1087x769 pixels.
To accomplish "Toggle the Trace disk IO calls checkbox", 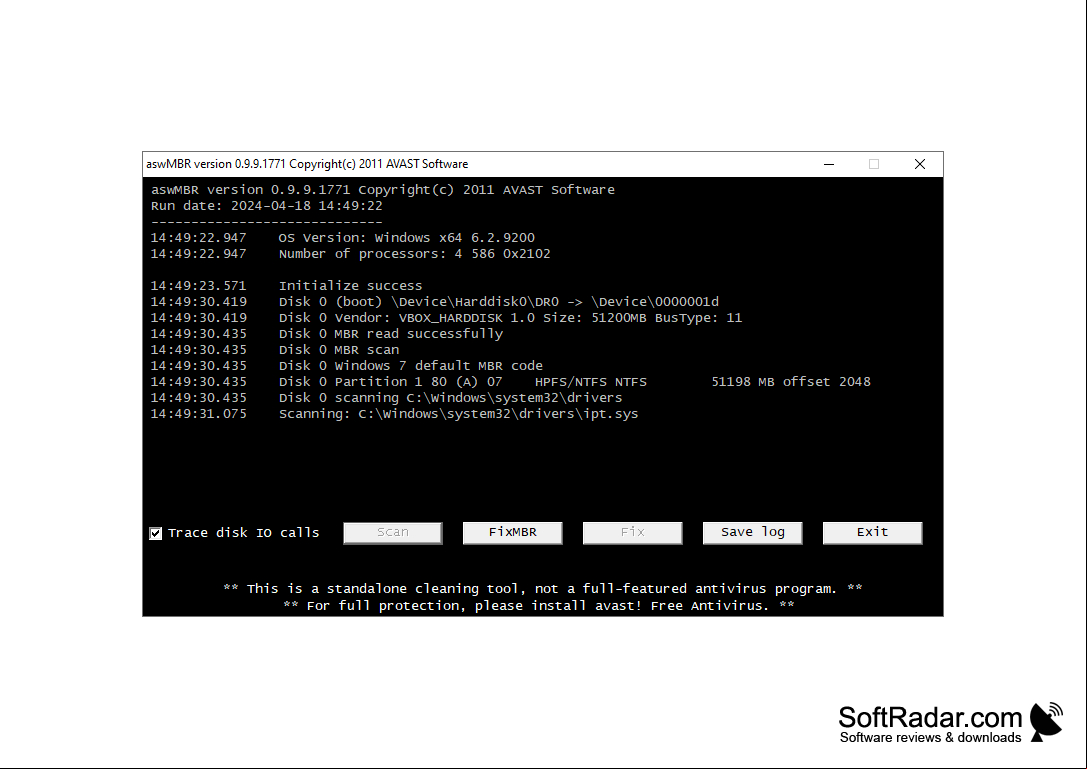I will (156, 533).
